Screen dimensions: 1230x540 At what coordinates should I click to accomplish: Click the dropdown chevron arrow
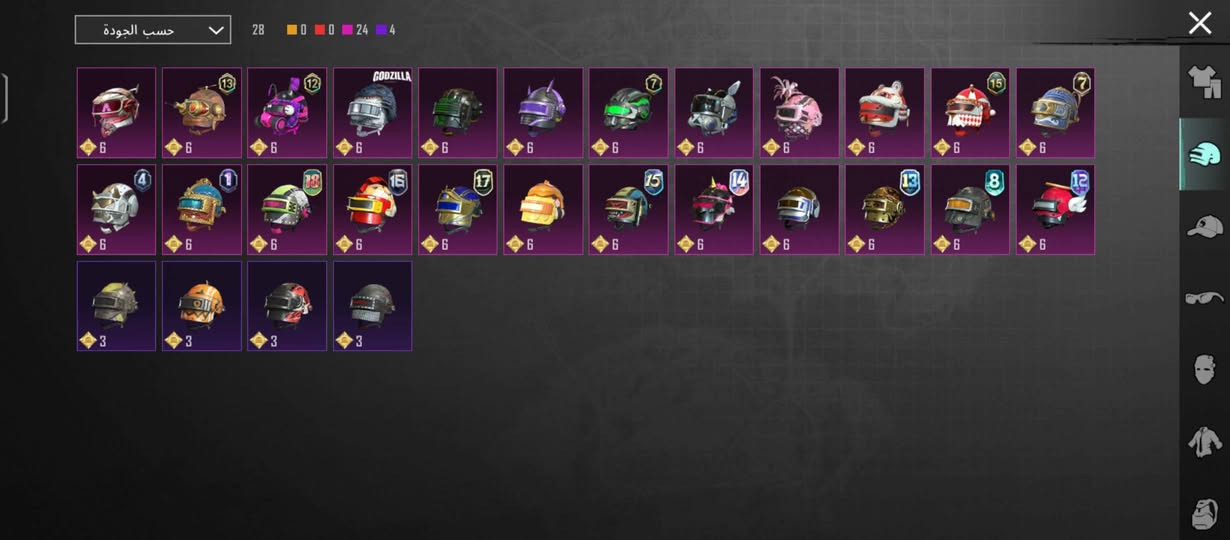click(216, 30)
